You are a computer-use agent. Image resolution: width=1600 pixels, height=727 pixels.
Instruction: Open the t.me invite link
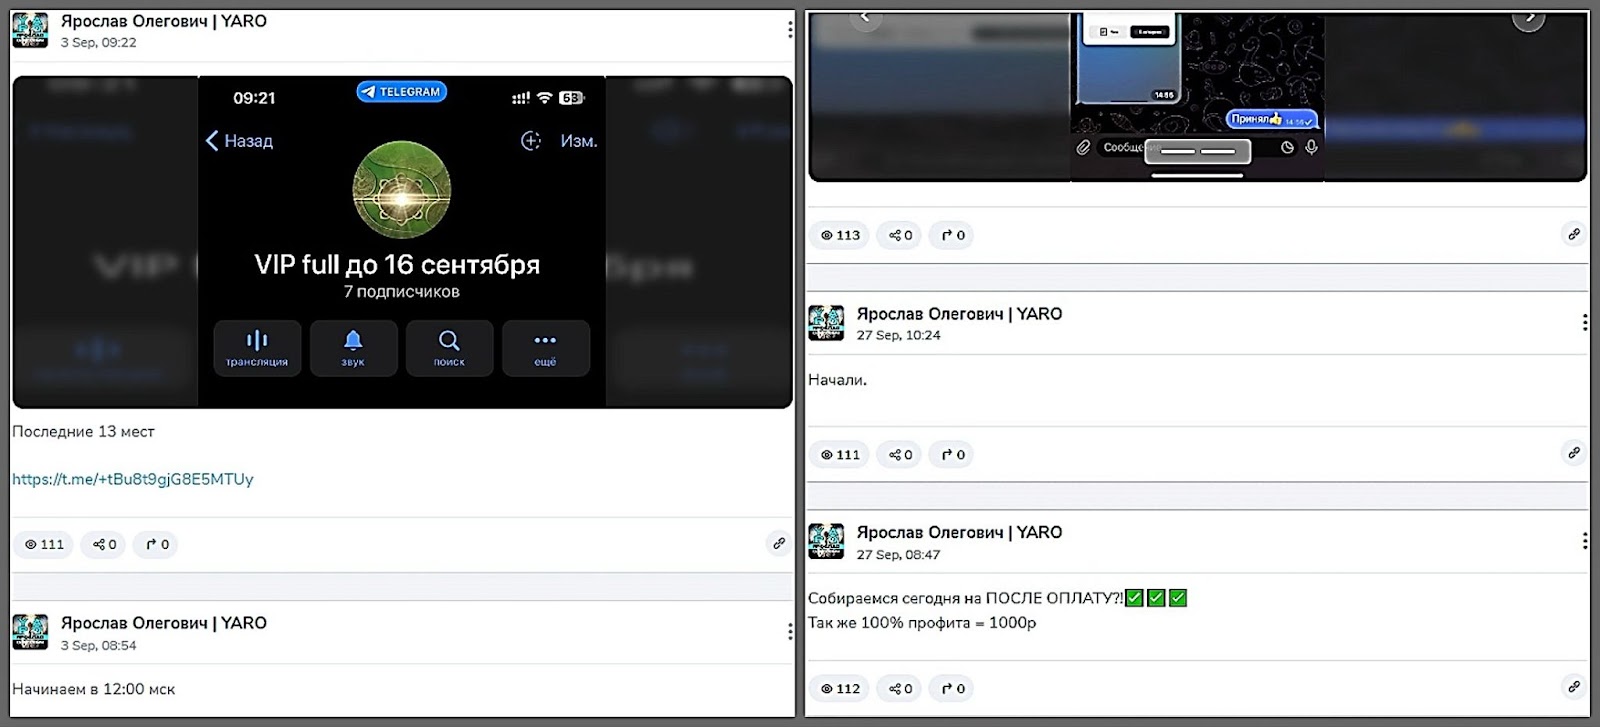pos(133,479)
